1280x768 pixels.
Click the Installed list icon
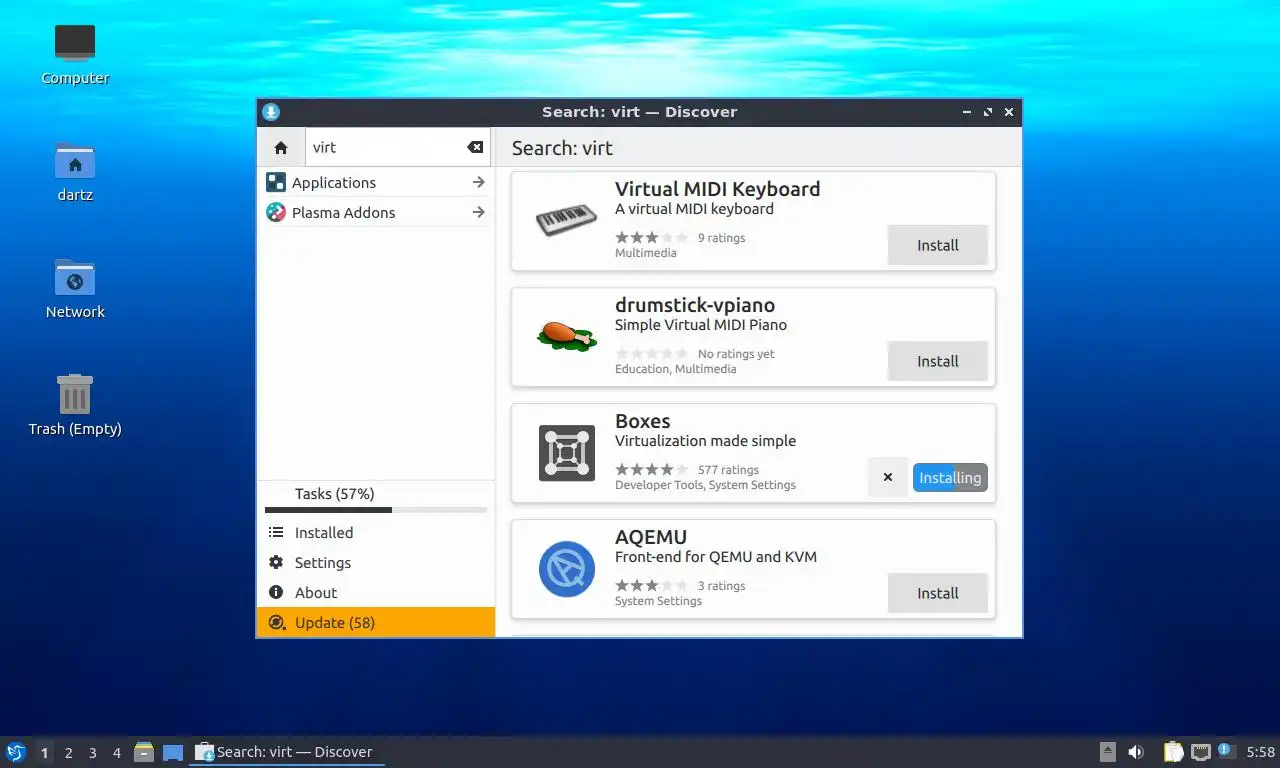[x=276, y=533]
